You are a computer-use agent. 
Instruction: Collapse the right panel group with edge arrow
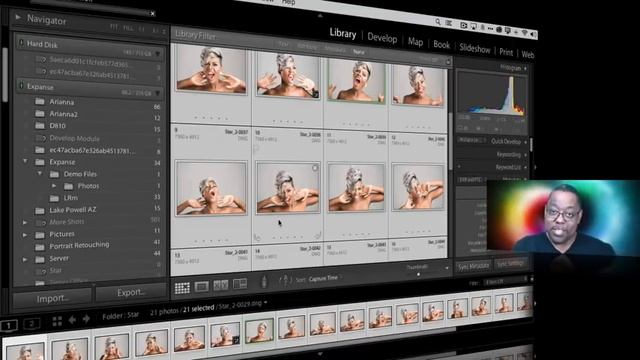(x=535, y=167)
